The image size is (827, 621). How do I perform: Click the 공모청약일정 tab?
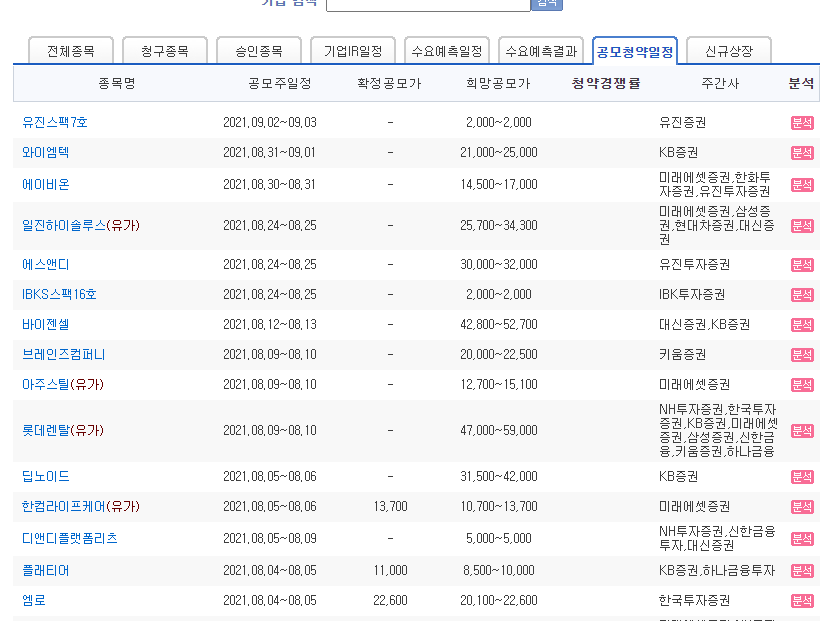click(635, 51)
